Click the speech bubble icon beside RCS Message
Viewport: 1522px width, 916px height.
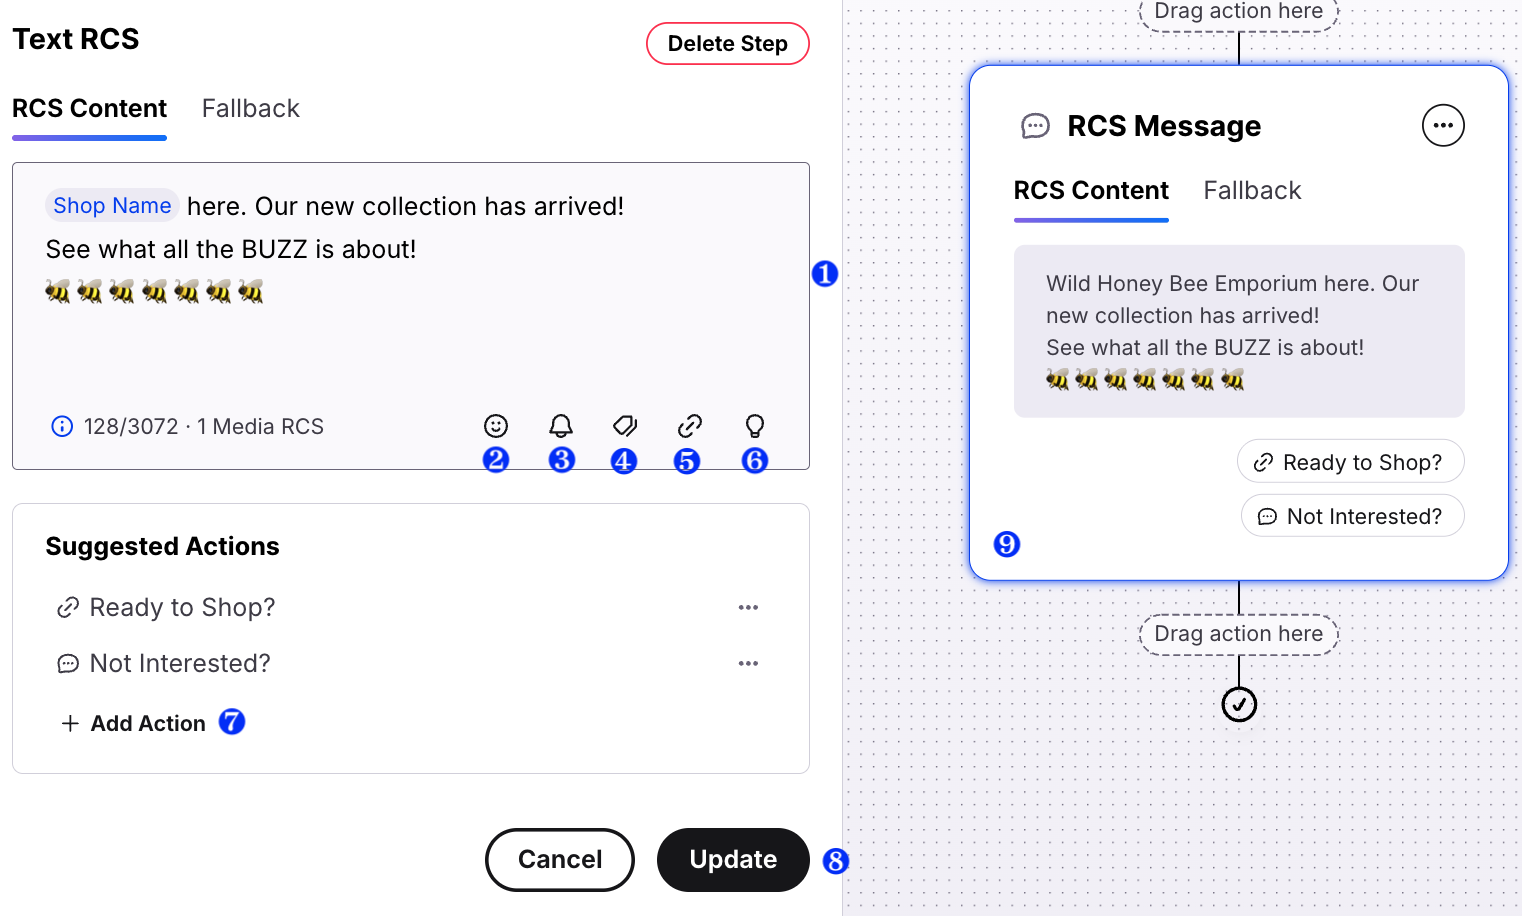1035,126
